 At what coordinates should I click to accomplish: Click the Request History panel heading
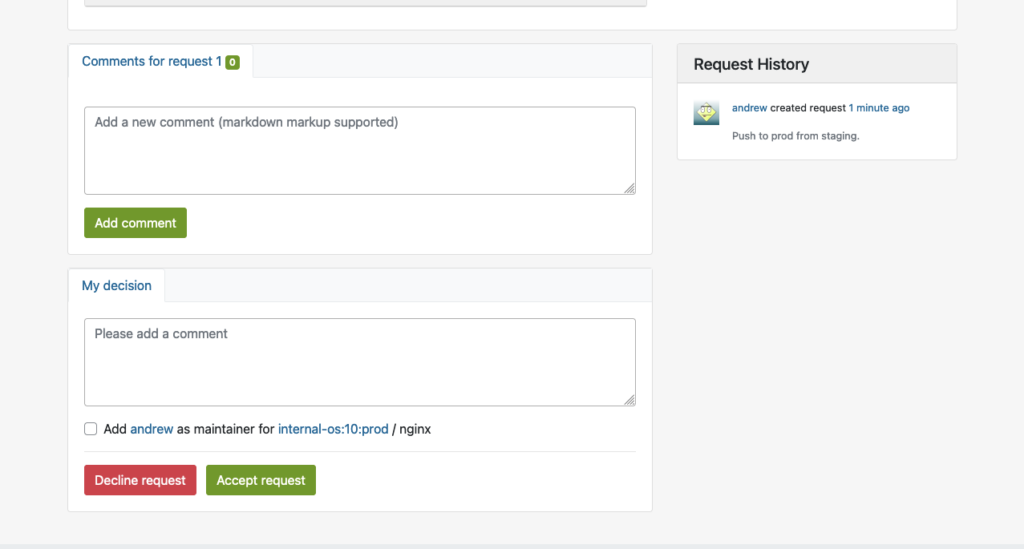pyautogui.click(x=751, y=64)
